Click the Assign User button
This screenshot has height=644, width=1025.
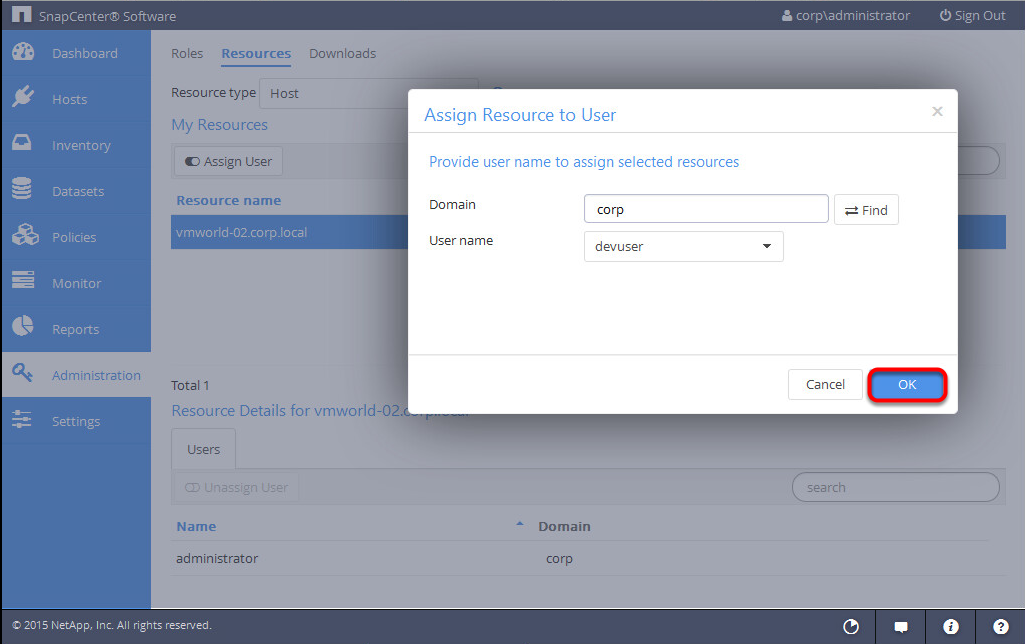click(x=228, y=161)
